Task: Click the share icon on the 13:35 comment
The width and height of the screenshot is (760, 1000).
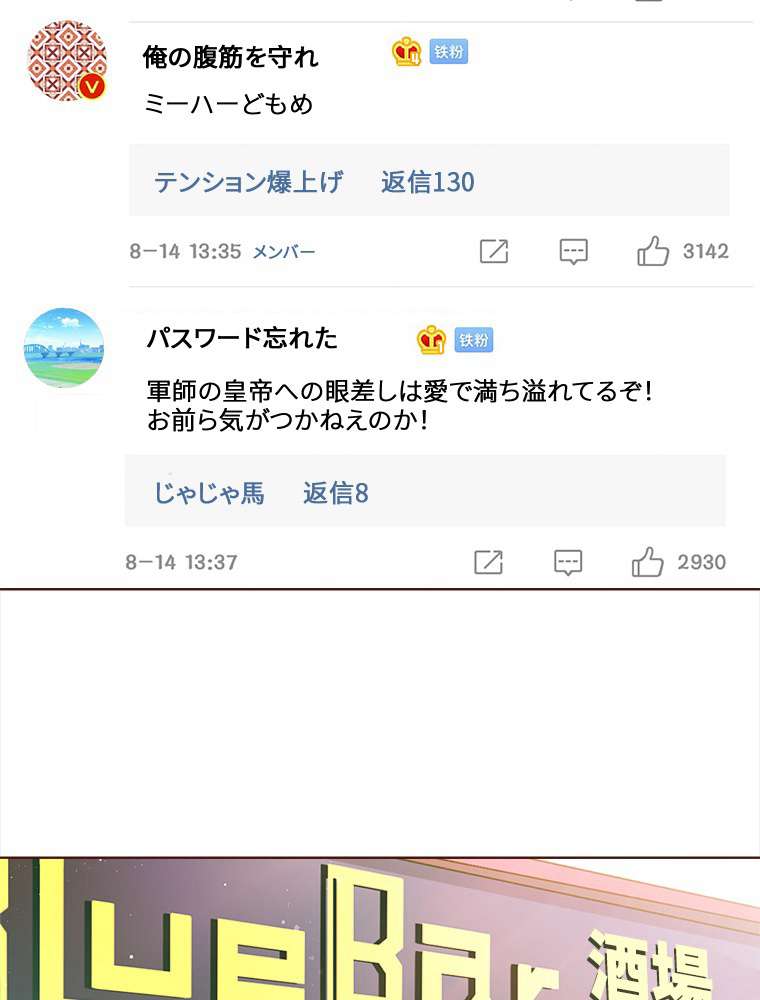Action: [493, 251]
